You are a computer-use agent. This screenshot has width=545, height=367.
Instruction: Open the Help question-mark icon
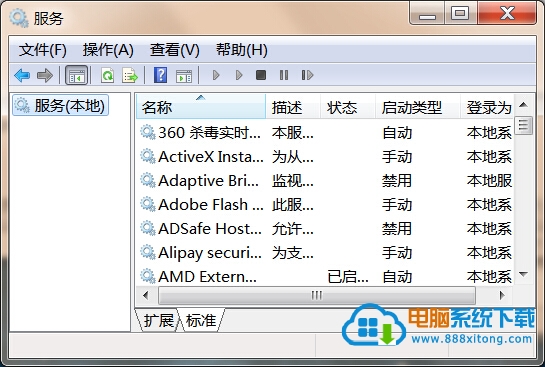(x=160, y=75)
